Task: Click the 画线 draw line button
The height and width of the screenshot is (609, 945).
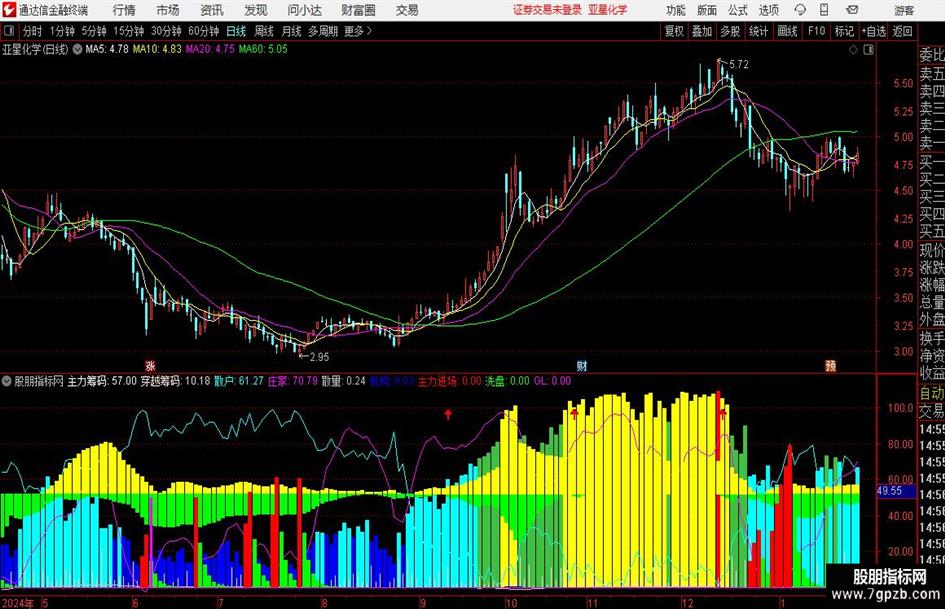Action: (787, 31)
